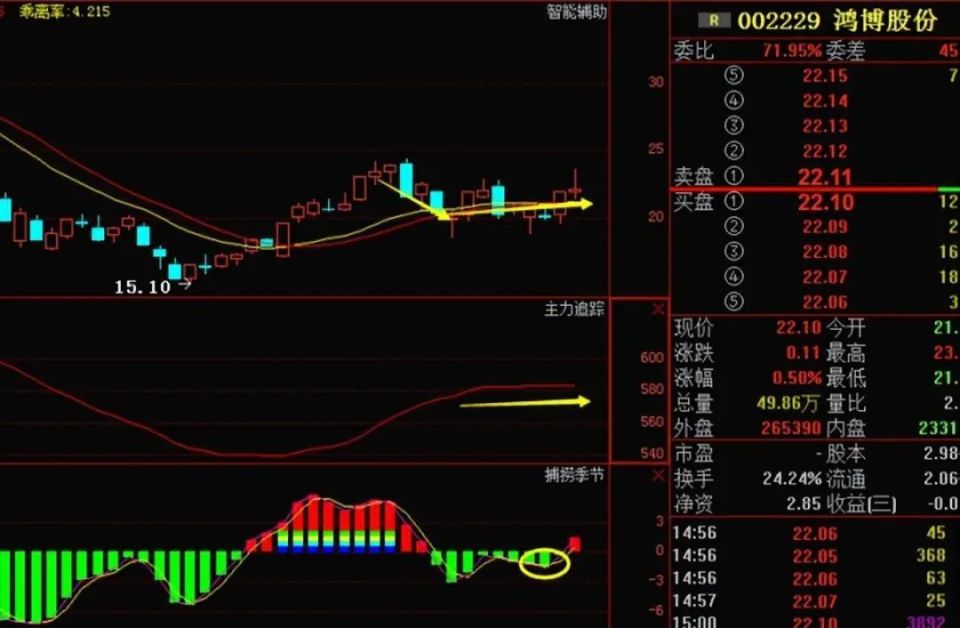Select the 捕捞季节 indicator title
960x628 pixels.
[x=574, y=475]
